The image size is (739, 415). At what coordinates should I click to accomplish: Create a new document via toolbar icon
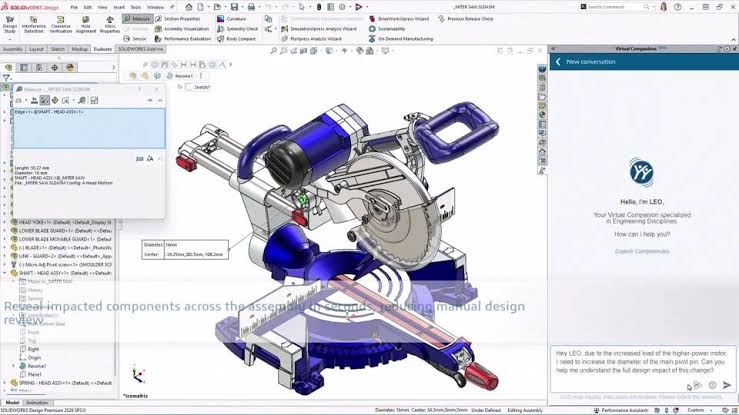201,7
